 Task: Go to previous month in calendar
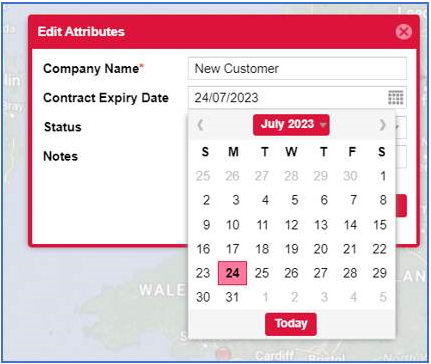(x=200, y=125)
